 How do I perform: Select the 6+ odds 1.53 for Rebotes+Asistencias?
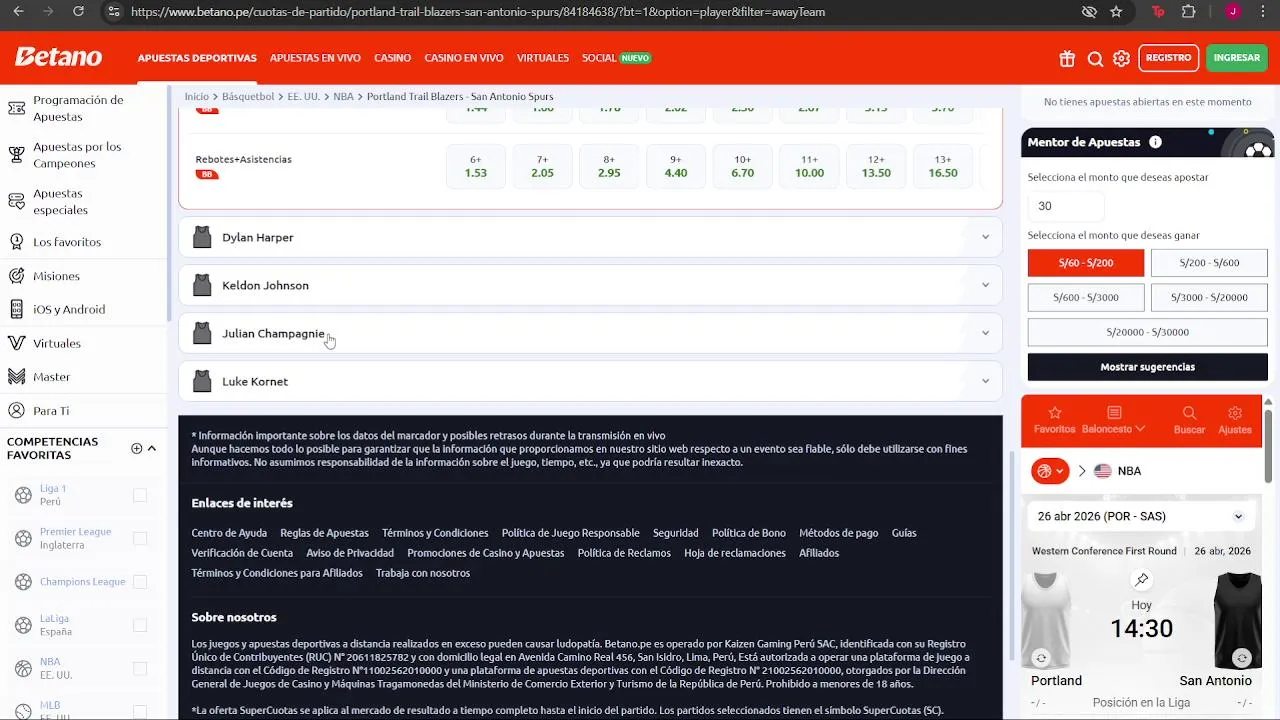point(476,166)
